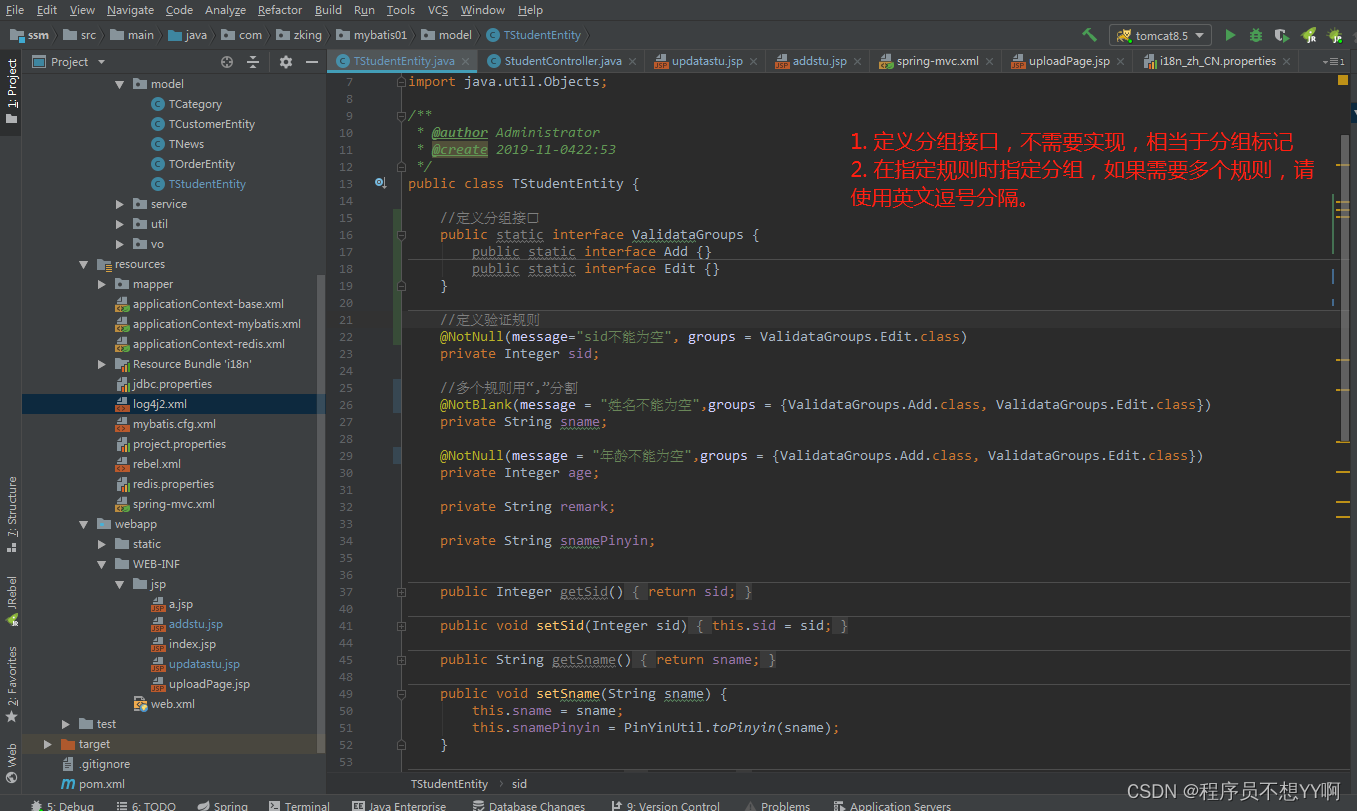
Task: Open the Web side tool window
Action: tap(11, 762)
